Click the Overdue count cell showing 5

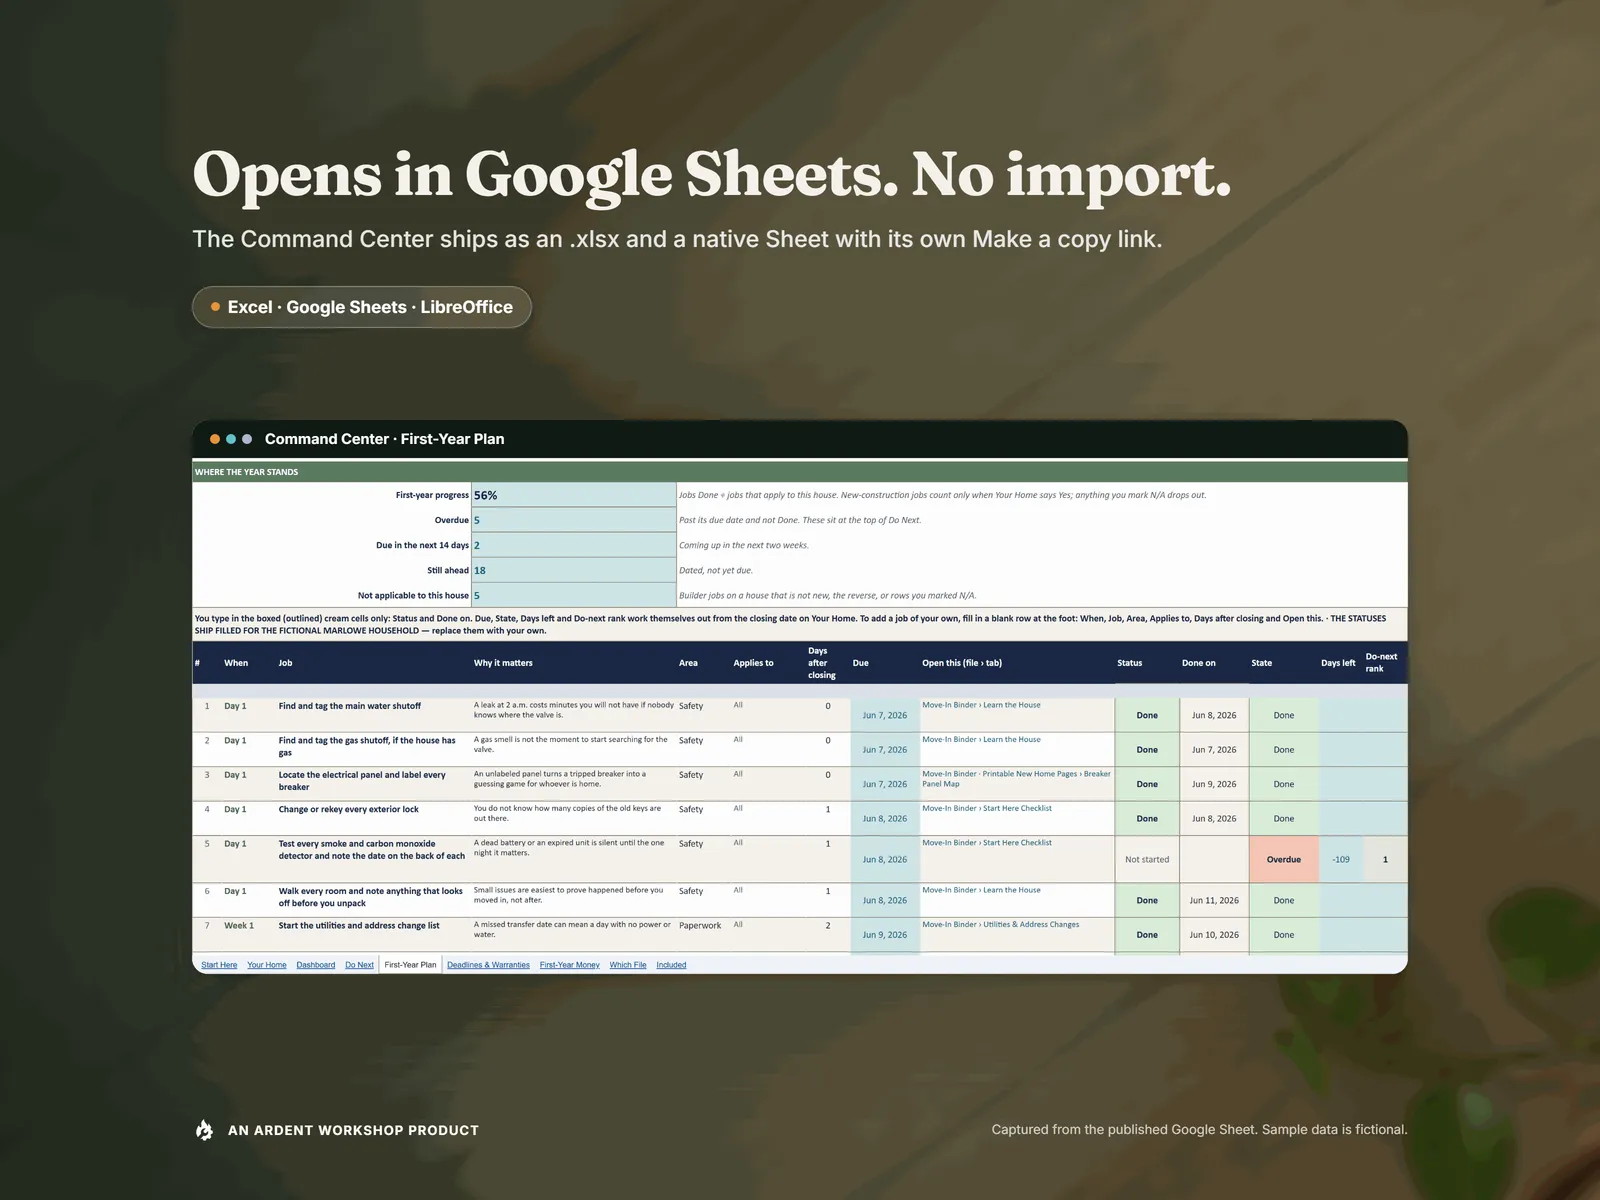[x=574, y=520]
